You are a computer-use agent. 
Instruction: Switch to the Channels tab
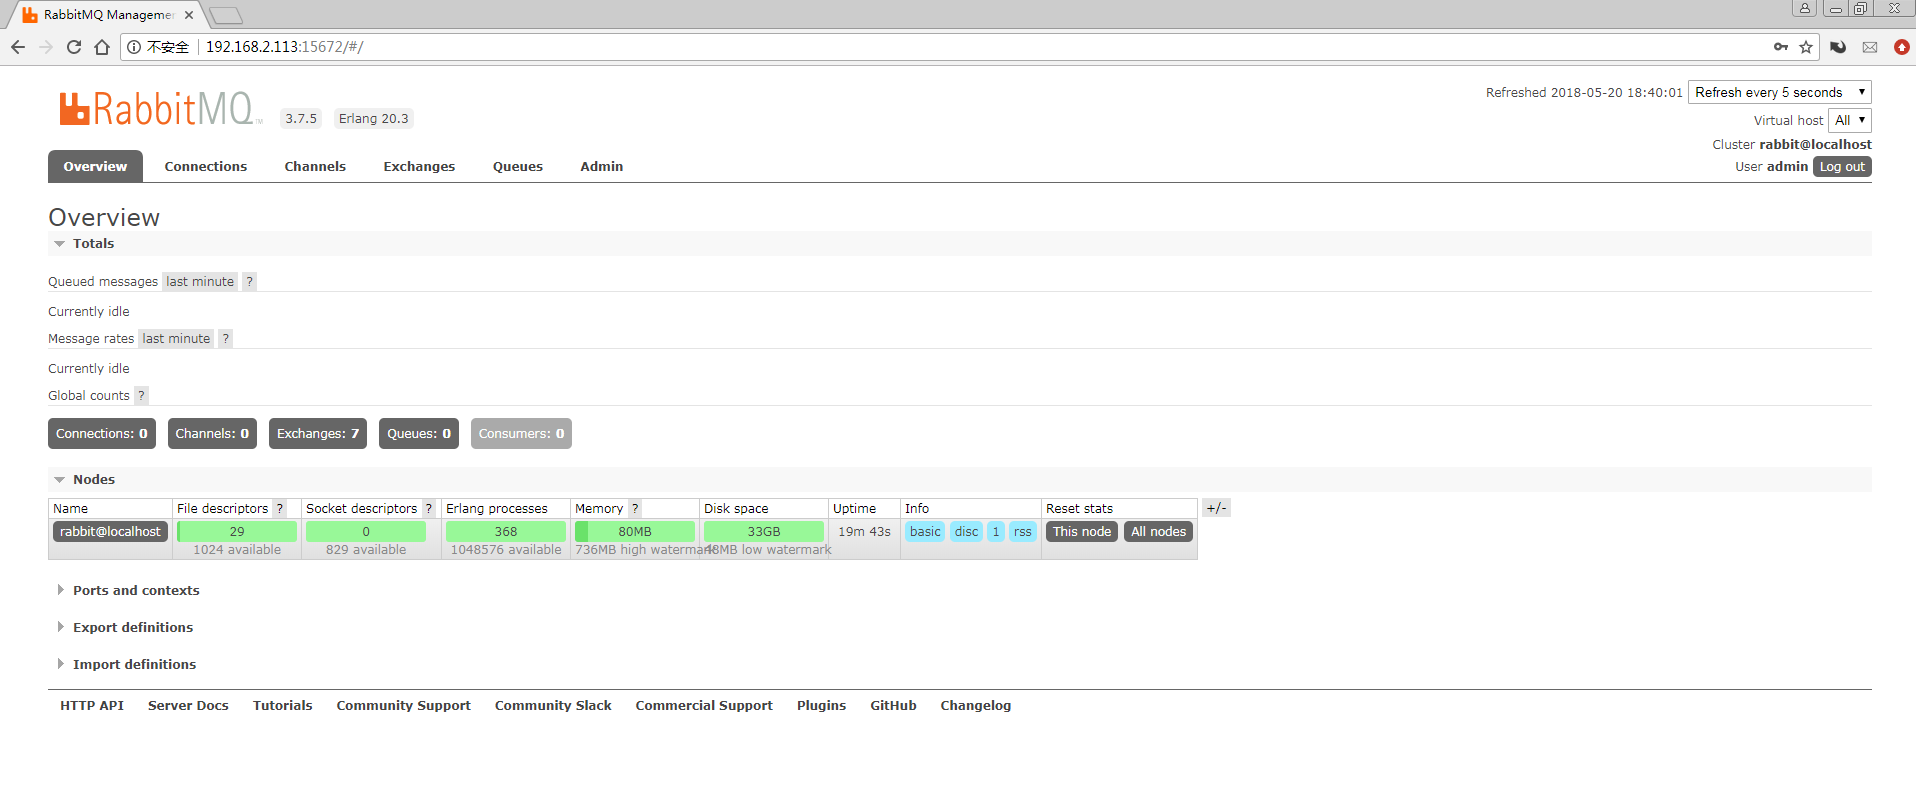click(315, 166)
